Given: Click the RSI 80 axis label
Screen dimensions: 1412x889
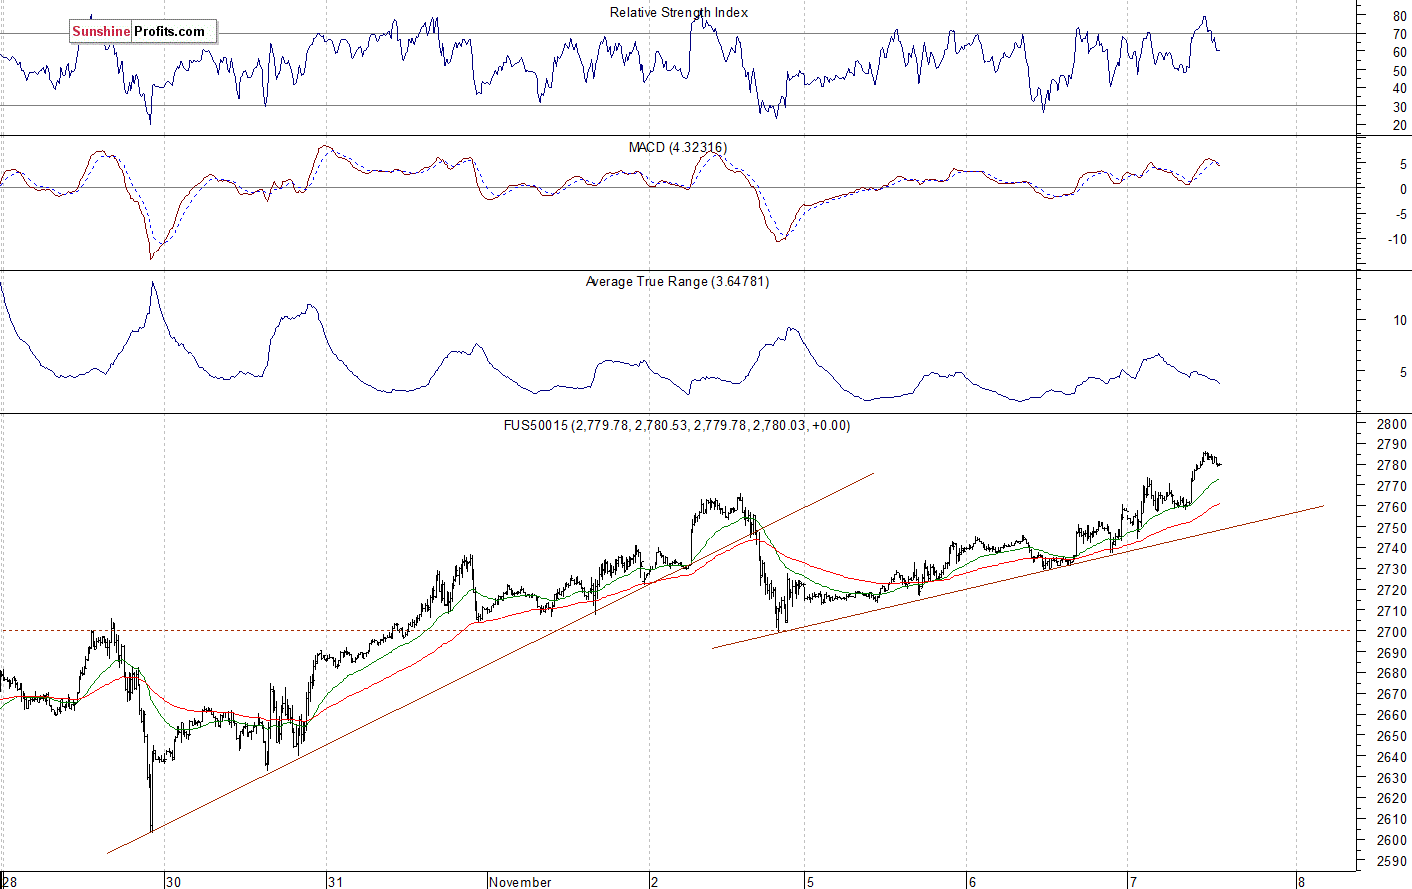Looking at the screenshot, I should point(1399,17).
